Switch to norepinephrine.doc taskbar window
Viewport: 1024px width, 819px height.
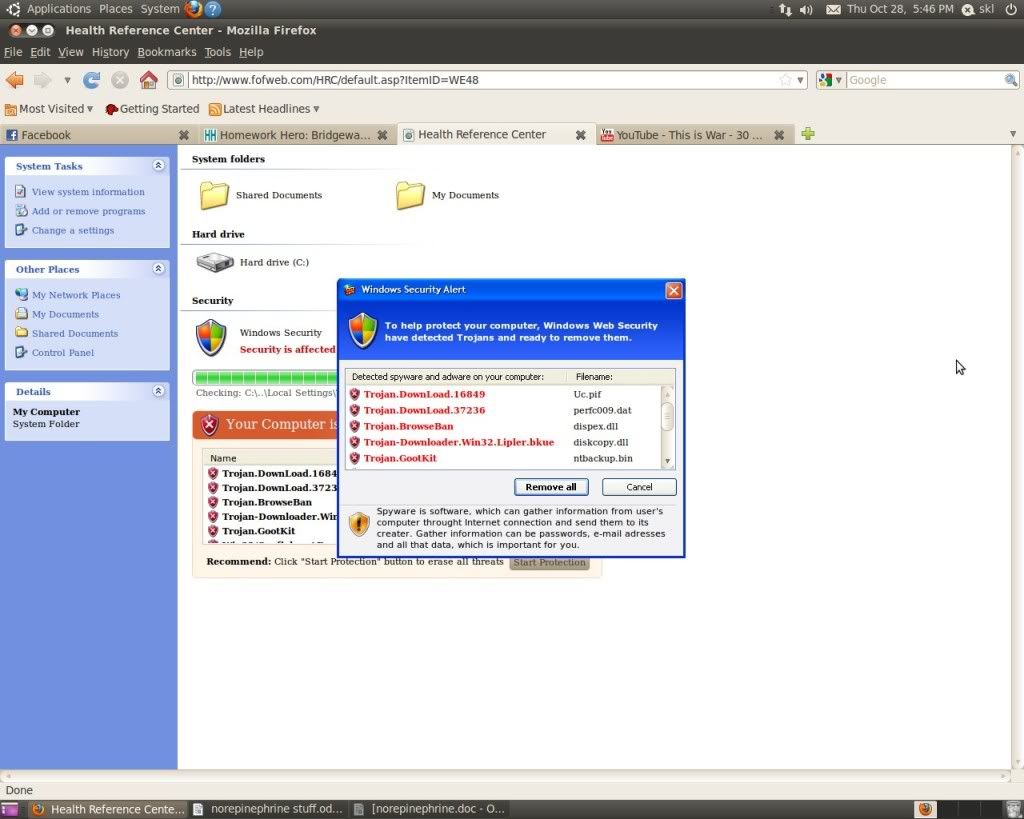tap(429, 809)
